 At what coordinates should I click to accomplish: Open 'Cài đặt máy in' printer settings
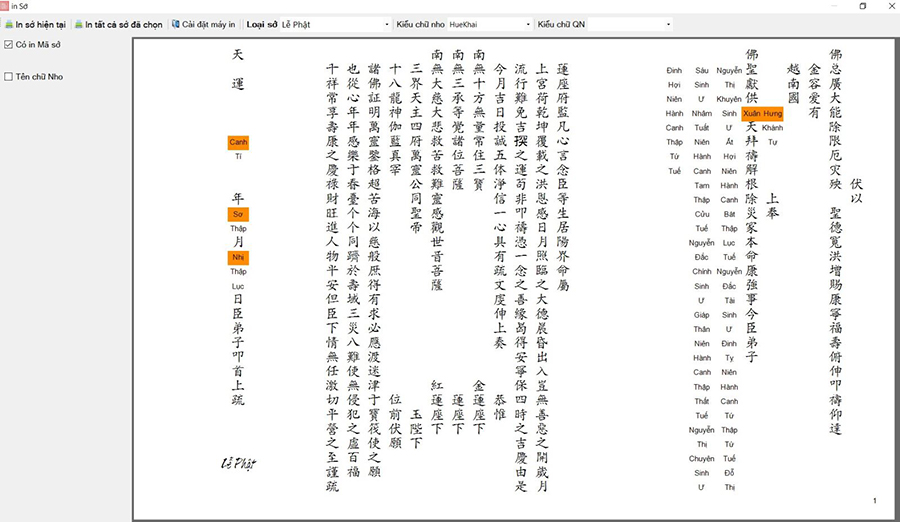[x=204, y=25]
